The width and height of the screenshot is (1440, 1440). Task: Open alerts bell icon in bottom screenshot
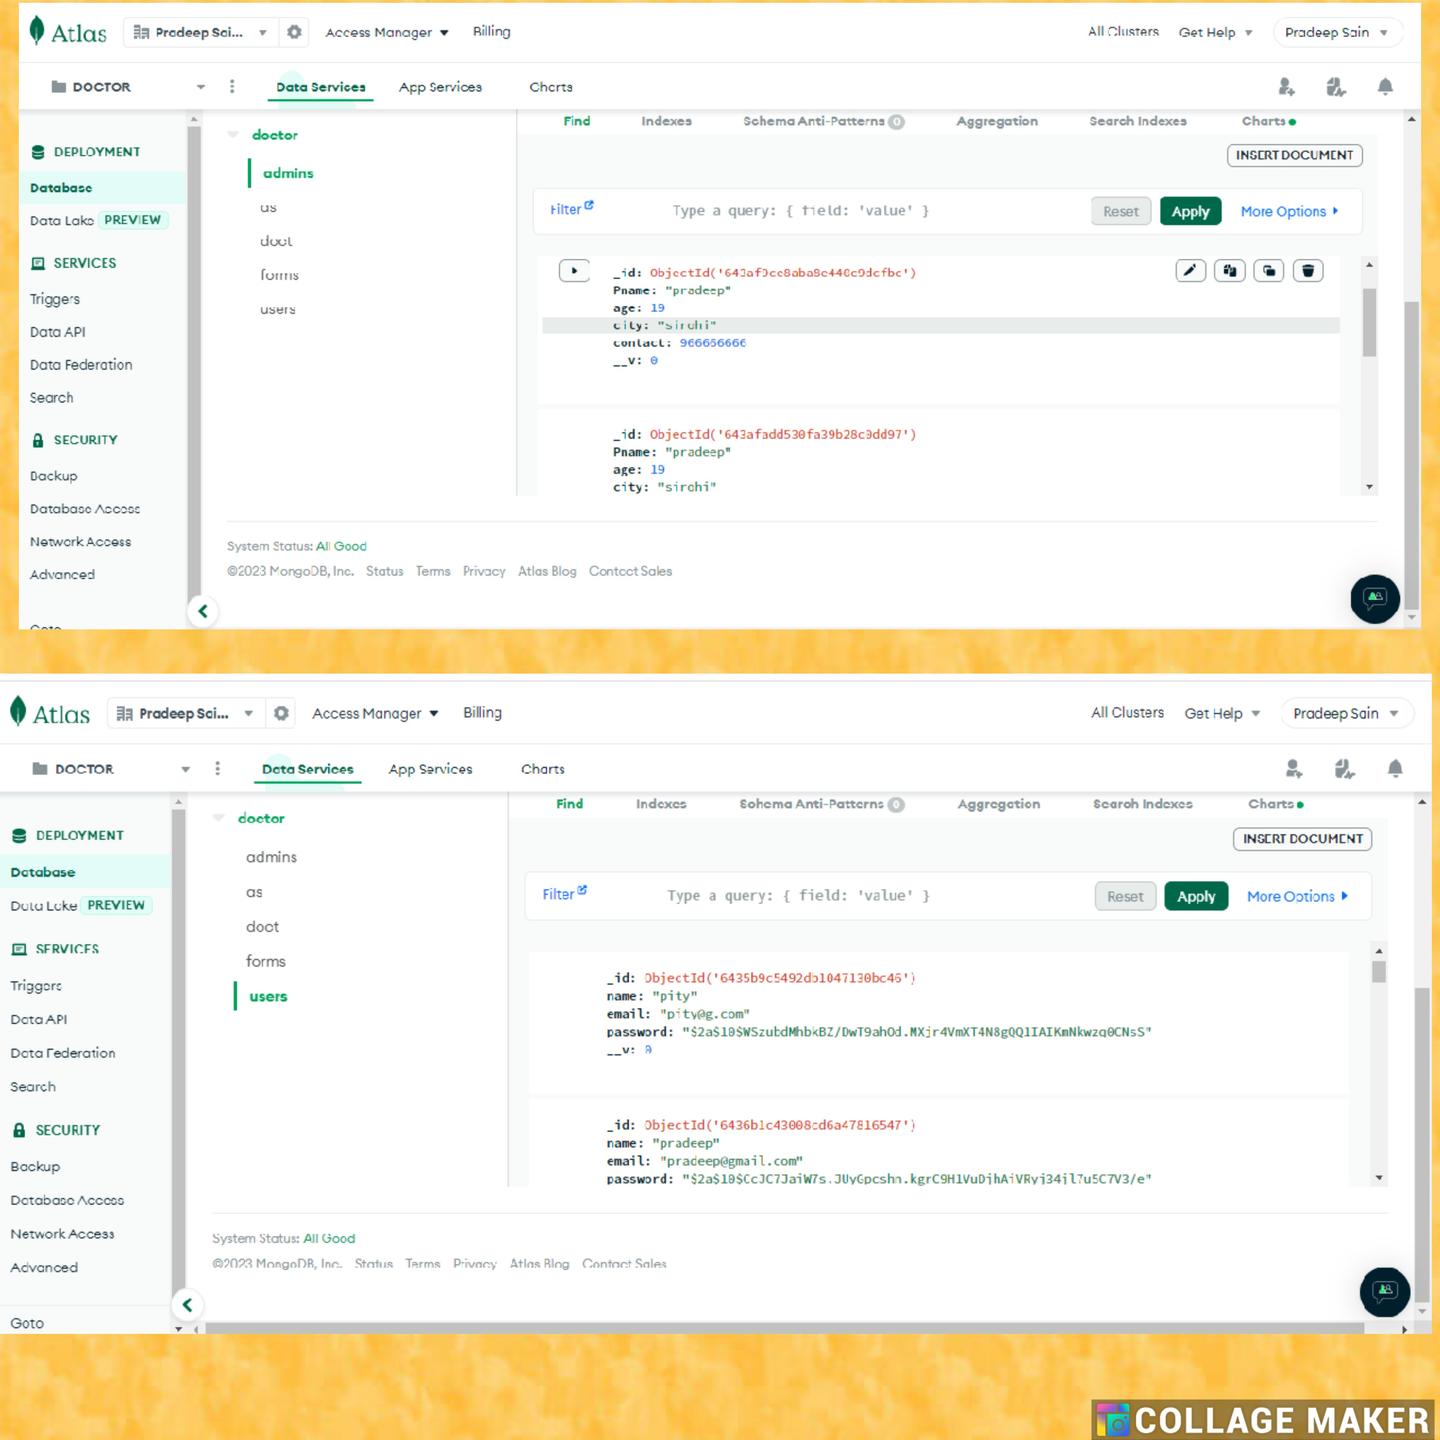[1395, 768]
